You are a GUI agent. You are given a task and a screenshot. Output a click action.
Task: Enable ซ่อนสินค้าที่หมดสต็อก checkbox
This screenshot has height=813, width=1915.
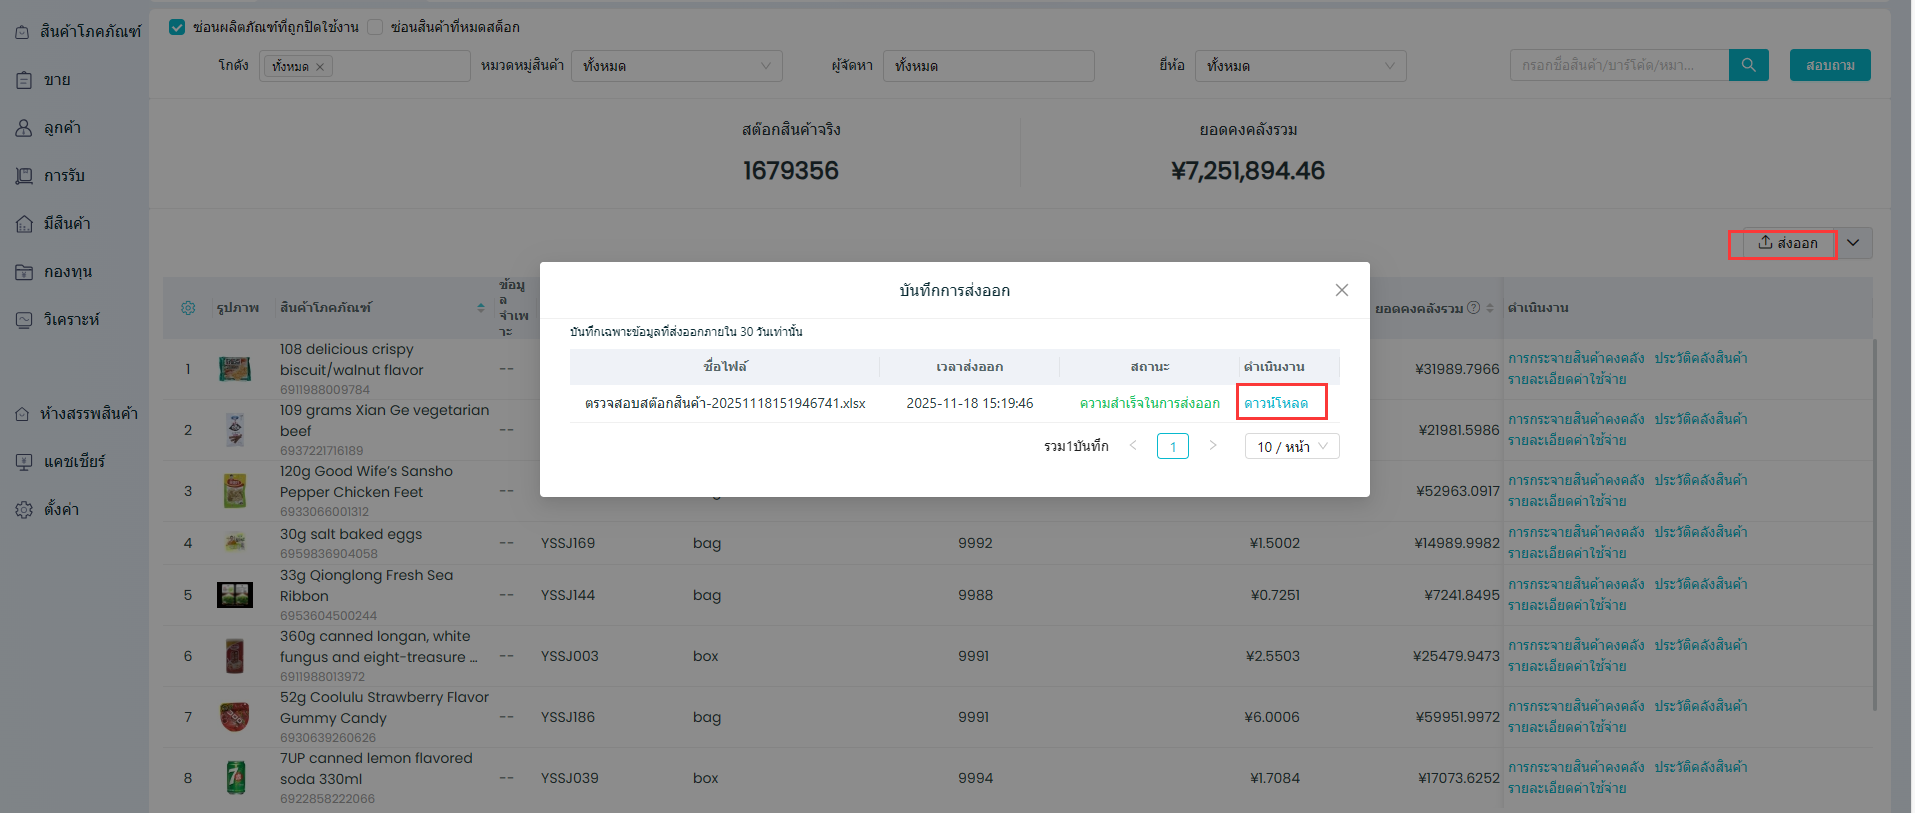(375, 27)
